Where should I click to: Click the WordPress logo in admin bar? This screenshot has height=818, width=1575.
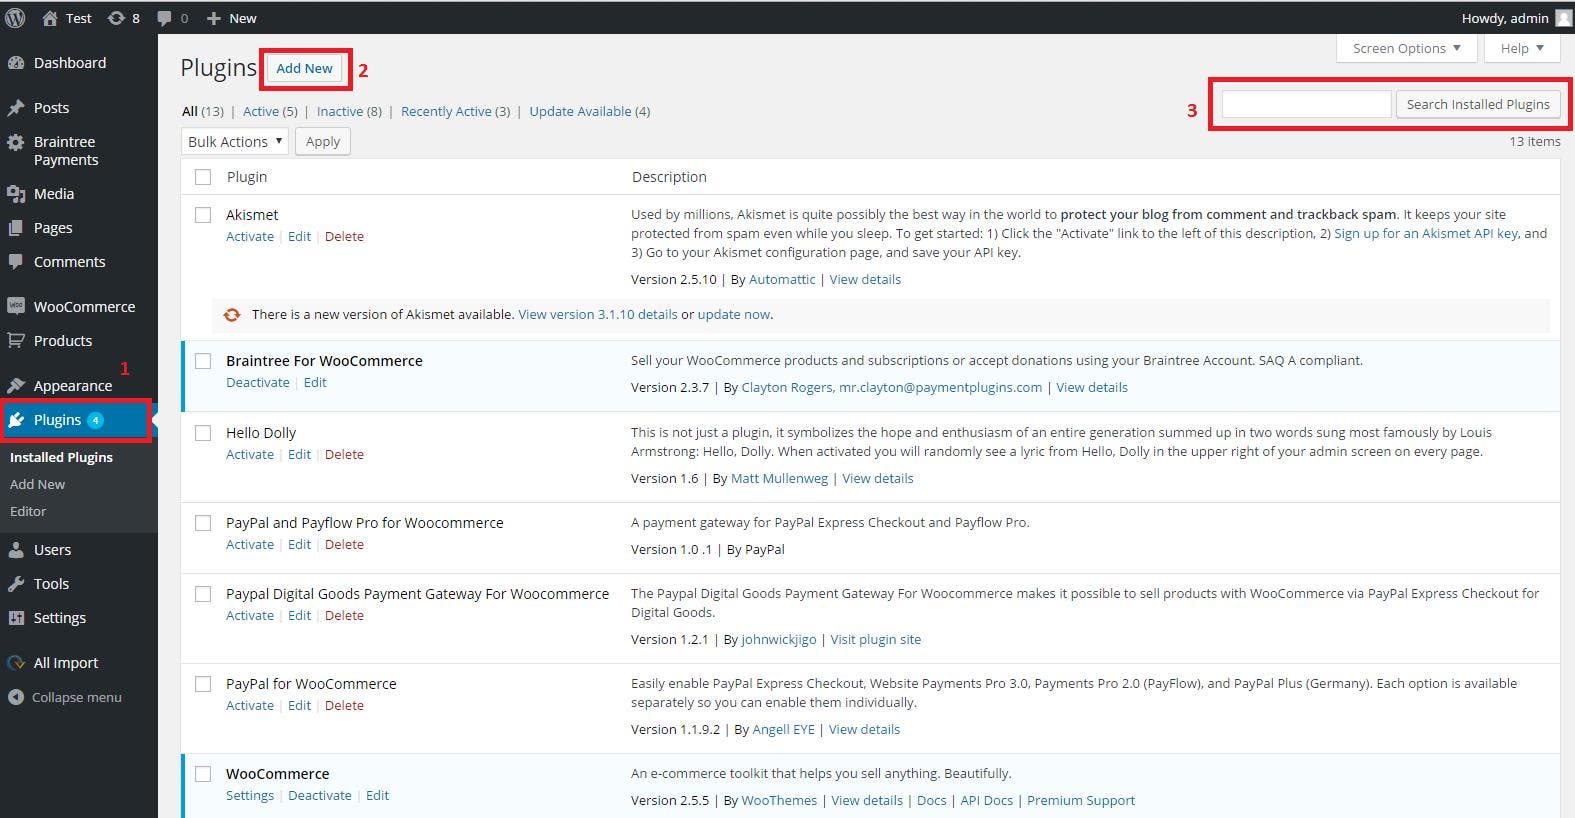click(x=15, y=18)
